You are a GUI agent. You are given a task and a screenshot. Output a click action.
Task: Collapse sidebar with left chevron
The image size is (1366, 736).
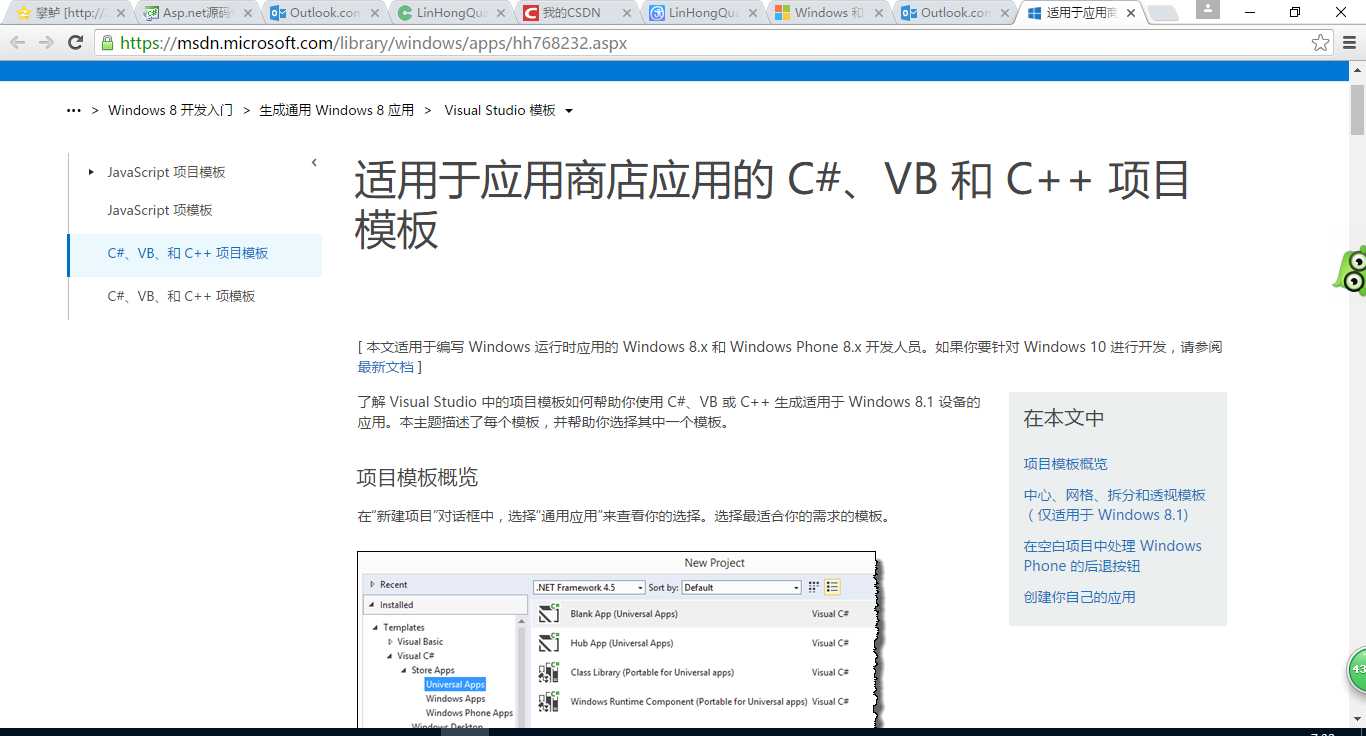314,162
